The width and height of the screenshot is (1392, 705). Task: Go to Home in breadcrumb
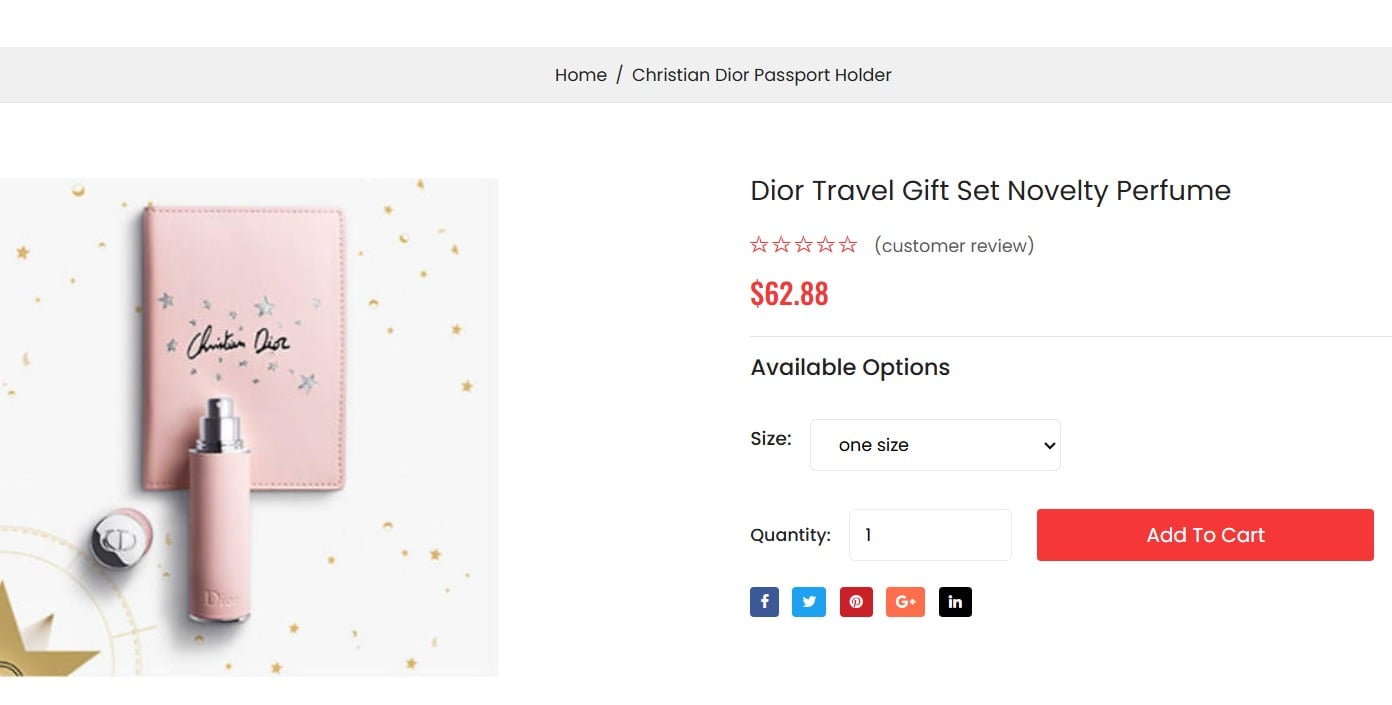[x=581, y=75]
